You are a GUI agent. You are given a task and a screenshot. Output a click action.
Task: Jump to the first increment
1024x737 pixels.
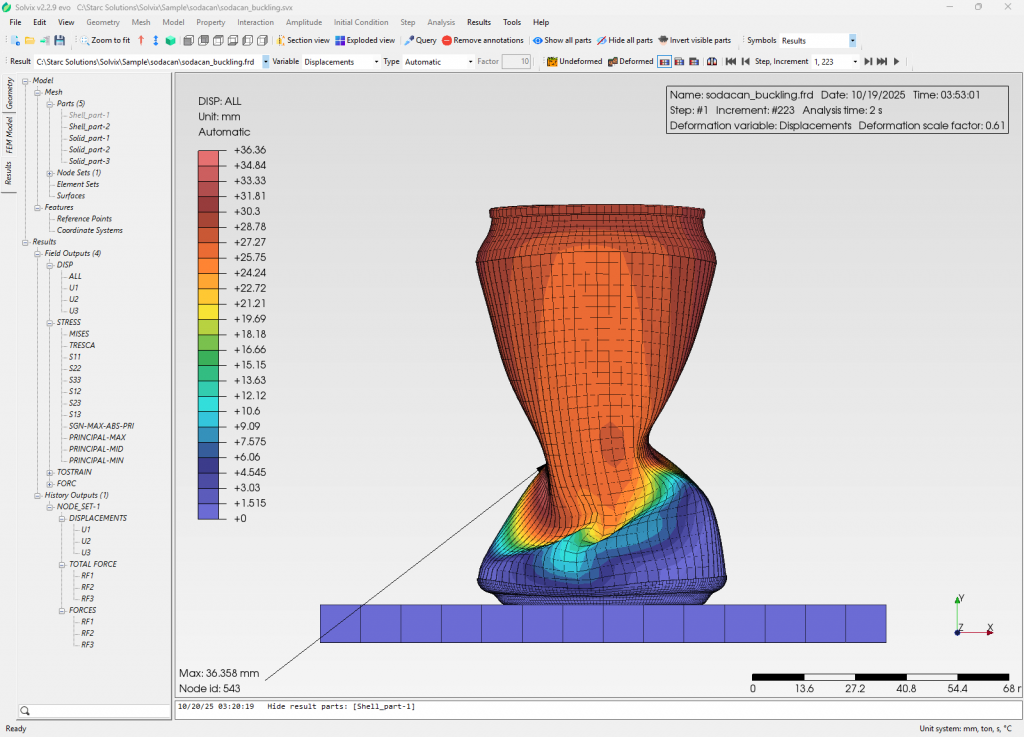731,62
